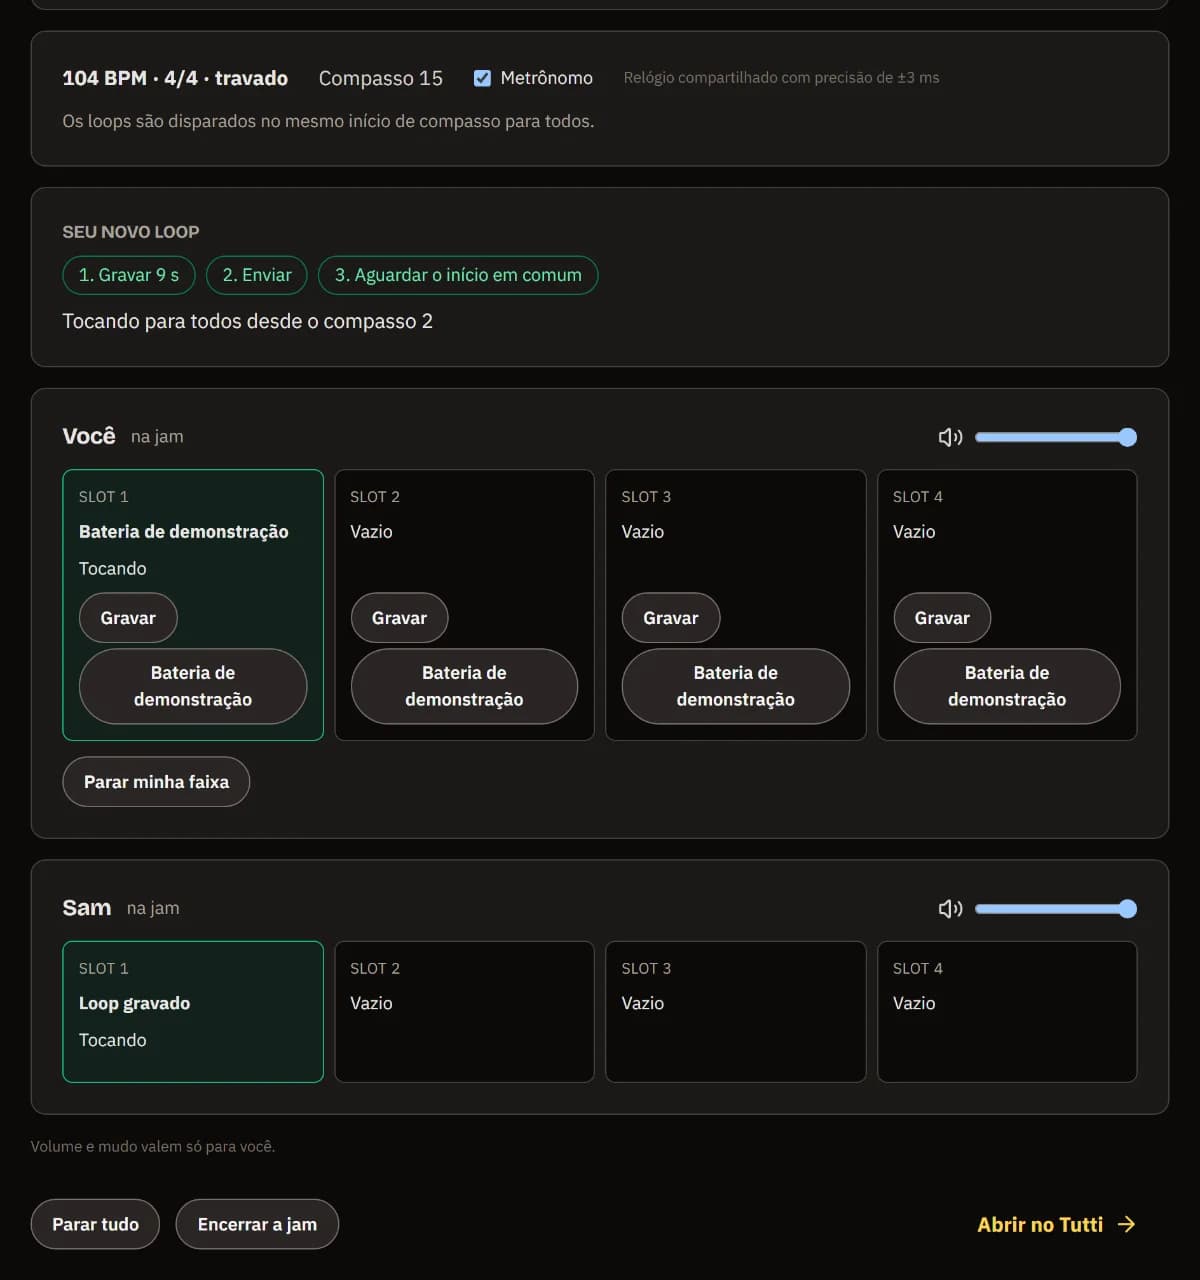
Task: Click Bateria de demonstração button in Slot 1
Action: (193, 686)
